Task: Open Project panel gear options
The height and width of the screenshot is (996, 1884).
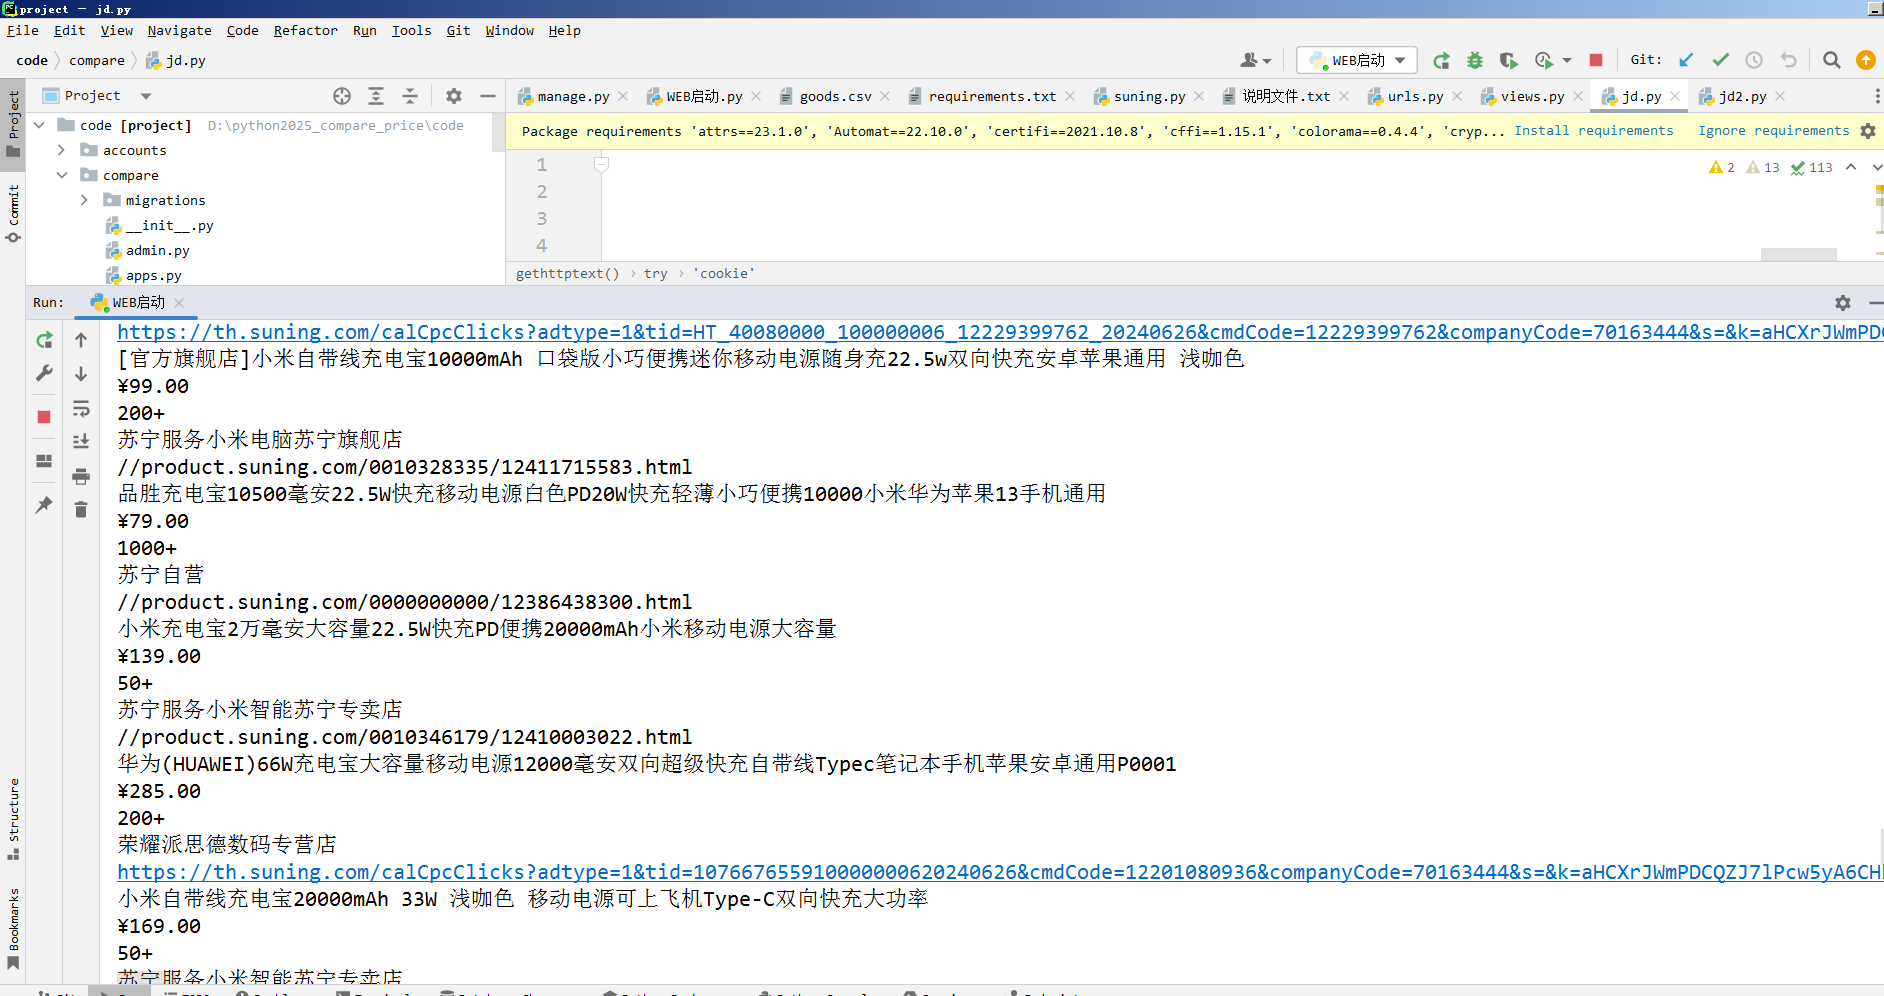Action: (454, 96)
